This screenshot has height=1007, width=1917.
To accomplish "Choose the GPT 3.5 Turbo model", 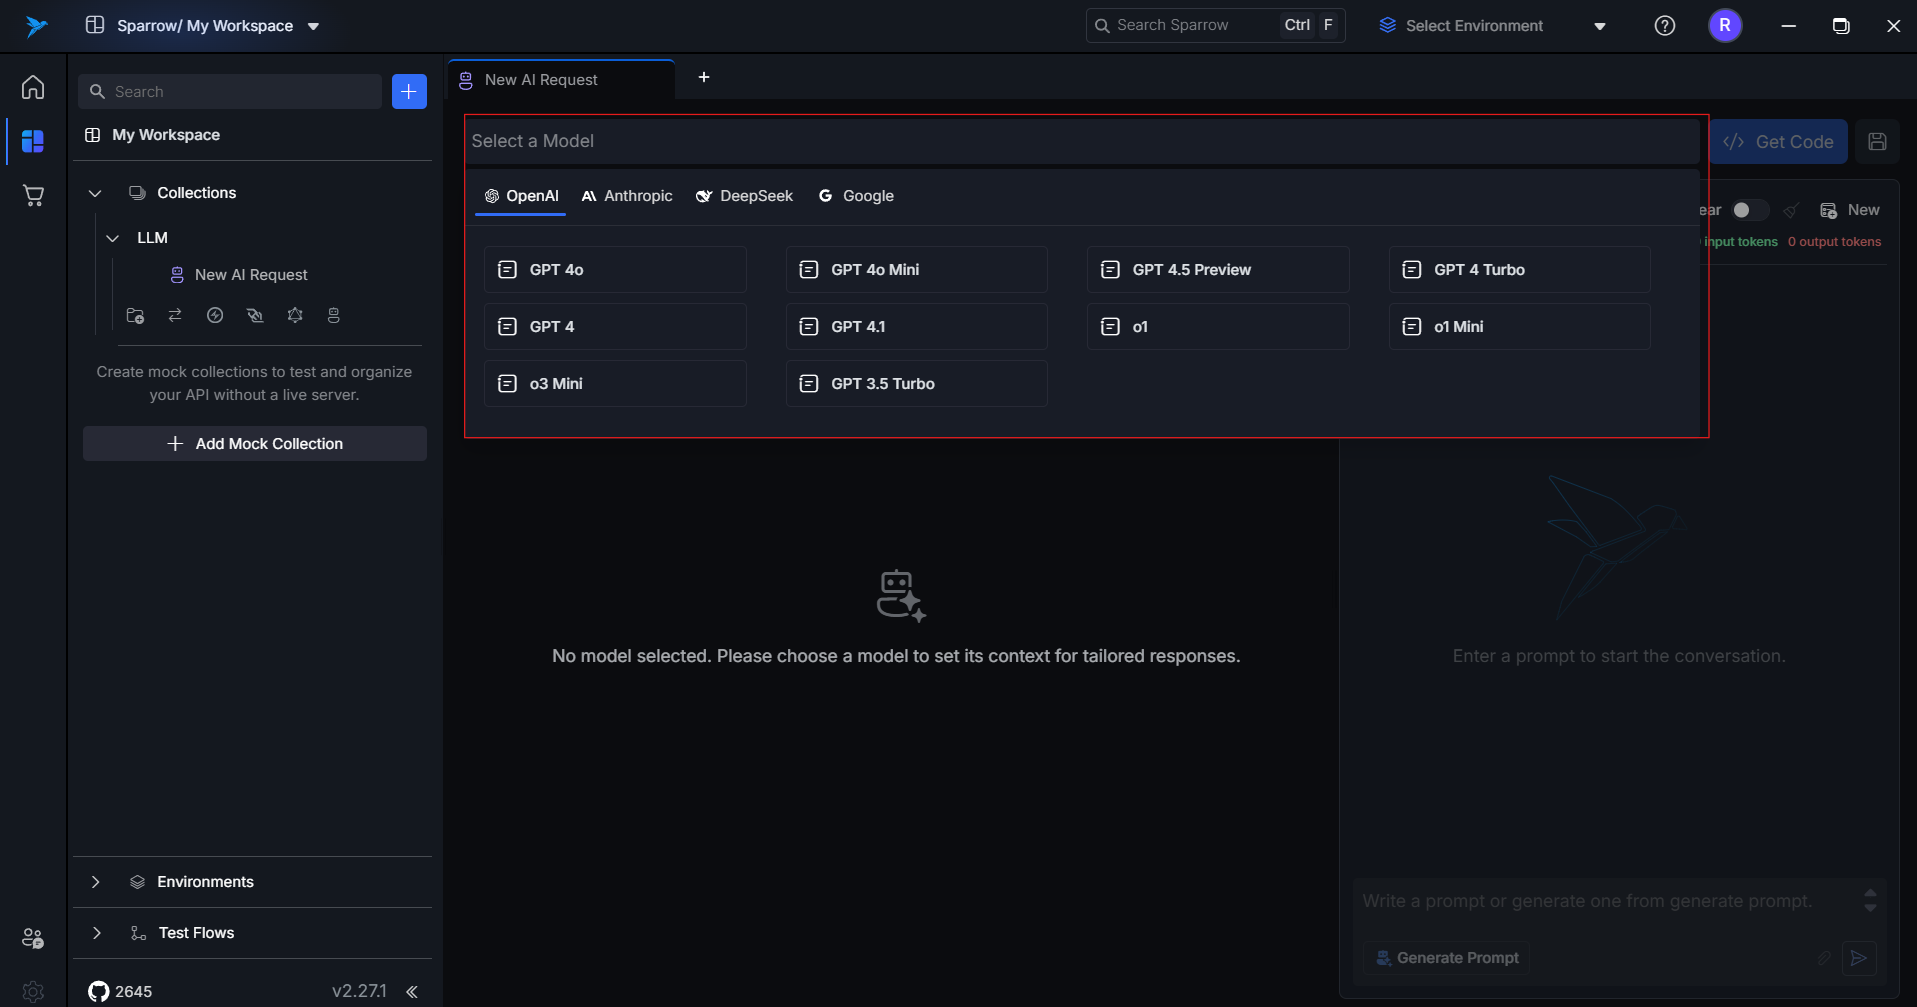I will click(917, 384).
